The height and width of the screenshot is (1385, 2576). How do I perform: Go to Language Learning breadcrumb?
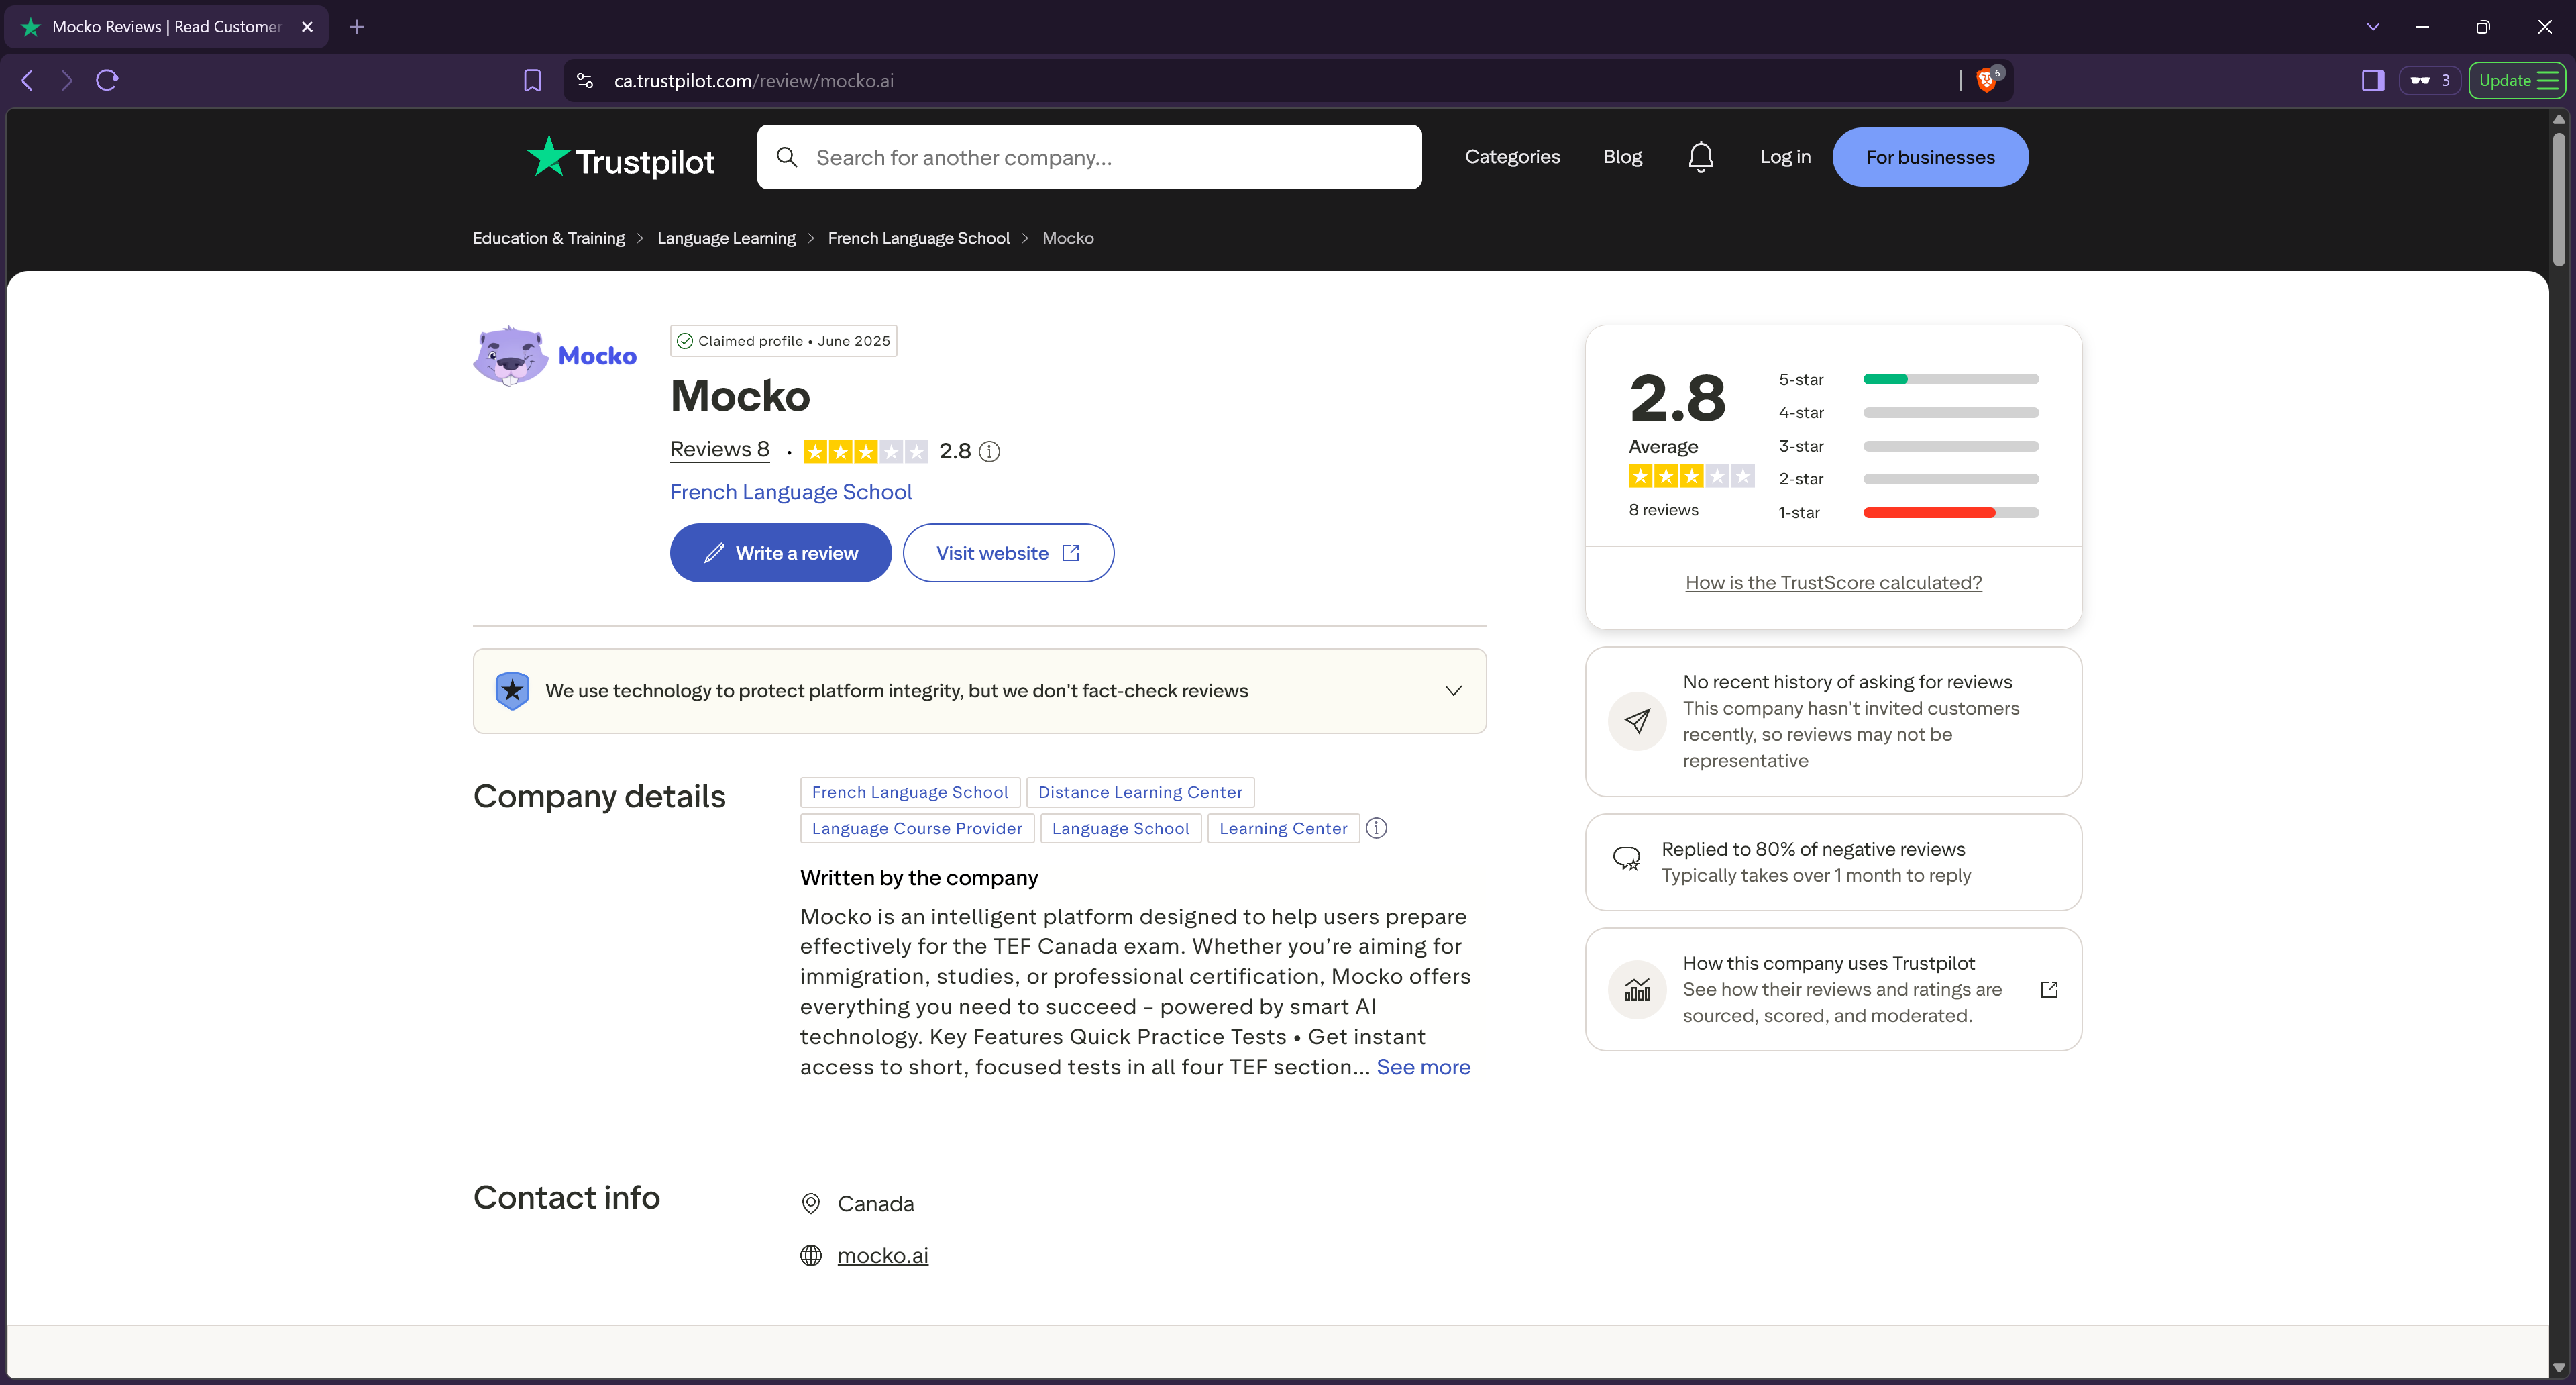point(726,238)
